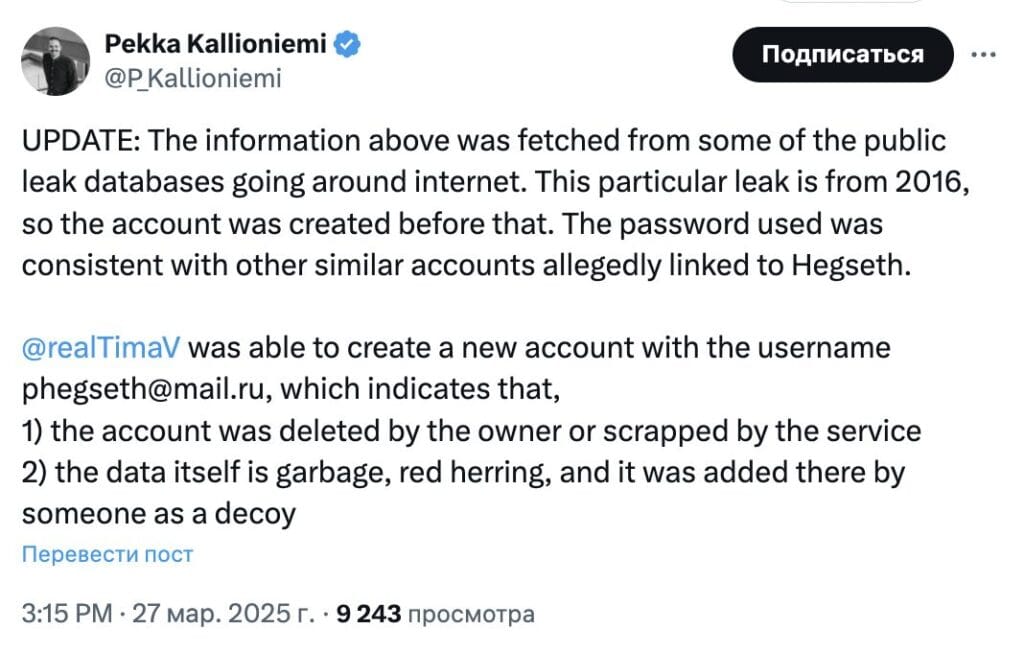Click the 9 243 просмотра view count

[436, 613]
